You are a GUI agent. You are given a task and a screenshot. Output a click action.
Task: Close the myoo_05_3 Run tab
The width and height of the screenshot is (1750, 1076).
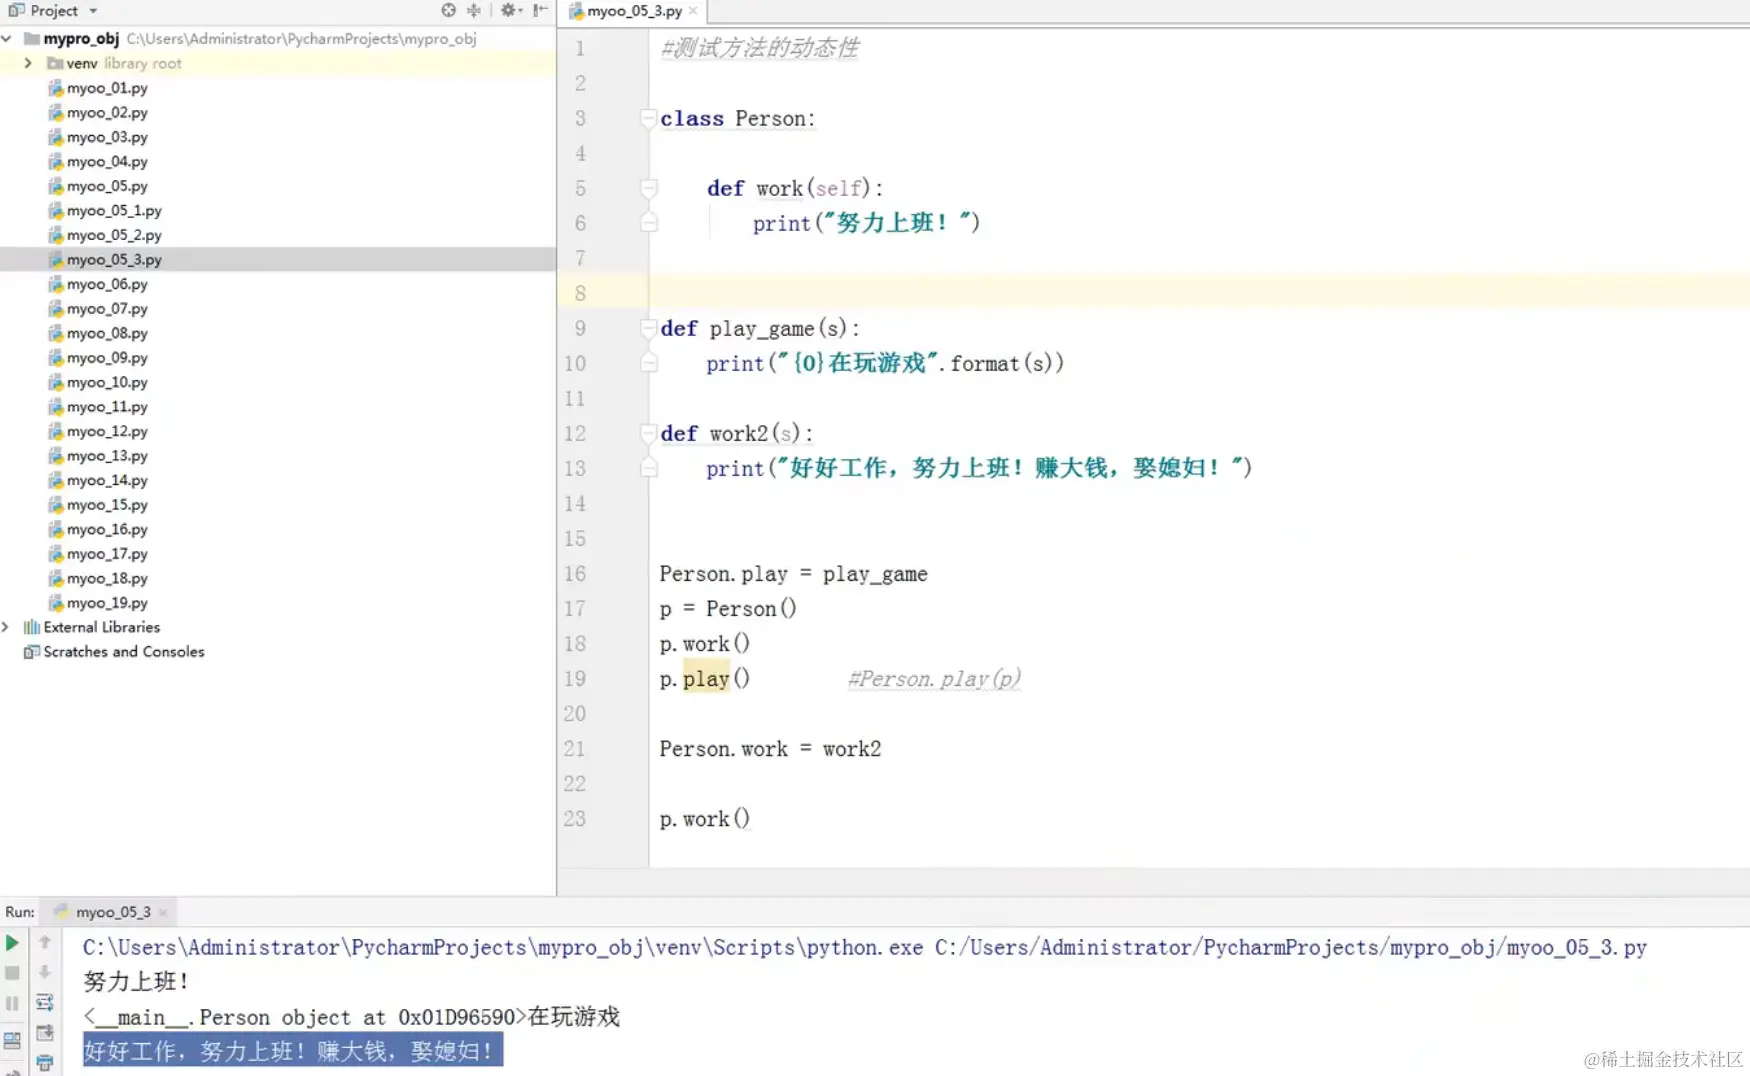[x=163, y=912]
